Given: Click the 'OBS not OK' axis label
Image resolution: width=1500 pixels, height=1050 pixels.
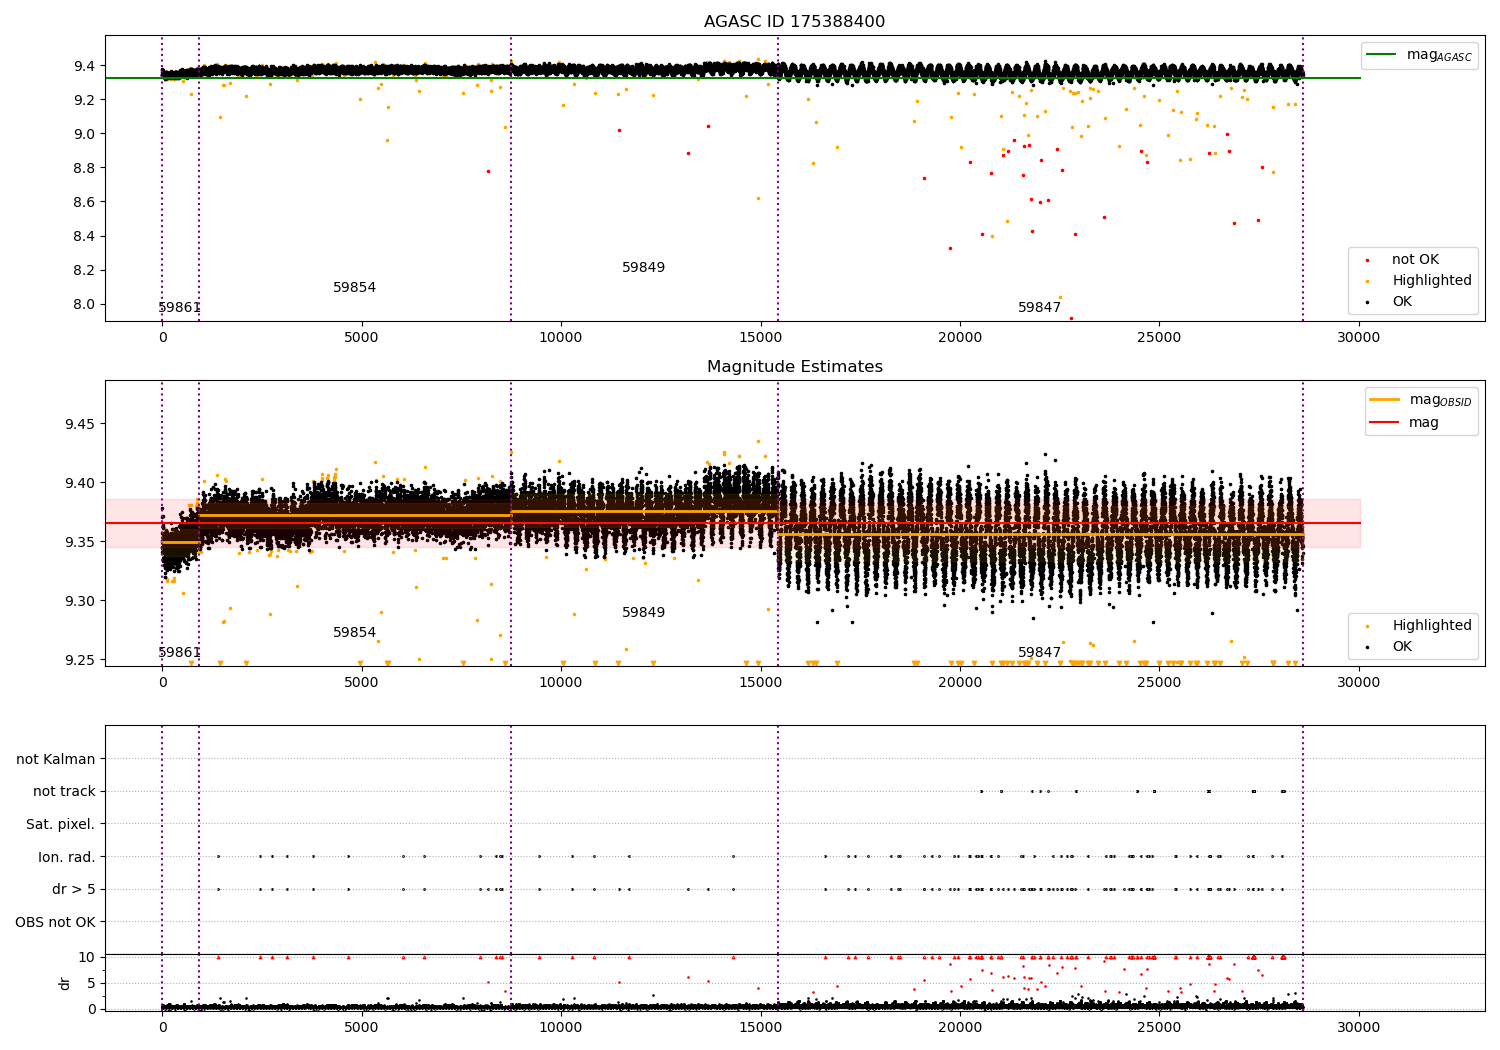Looking at the screenshot, I should (56, 923).
